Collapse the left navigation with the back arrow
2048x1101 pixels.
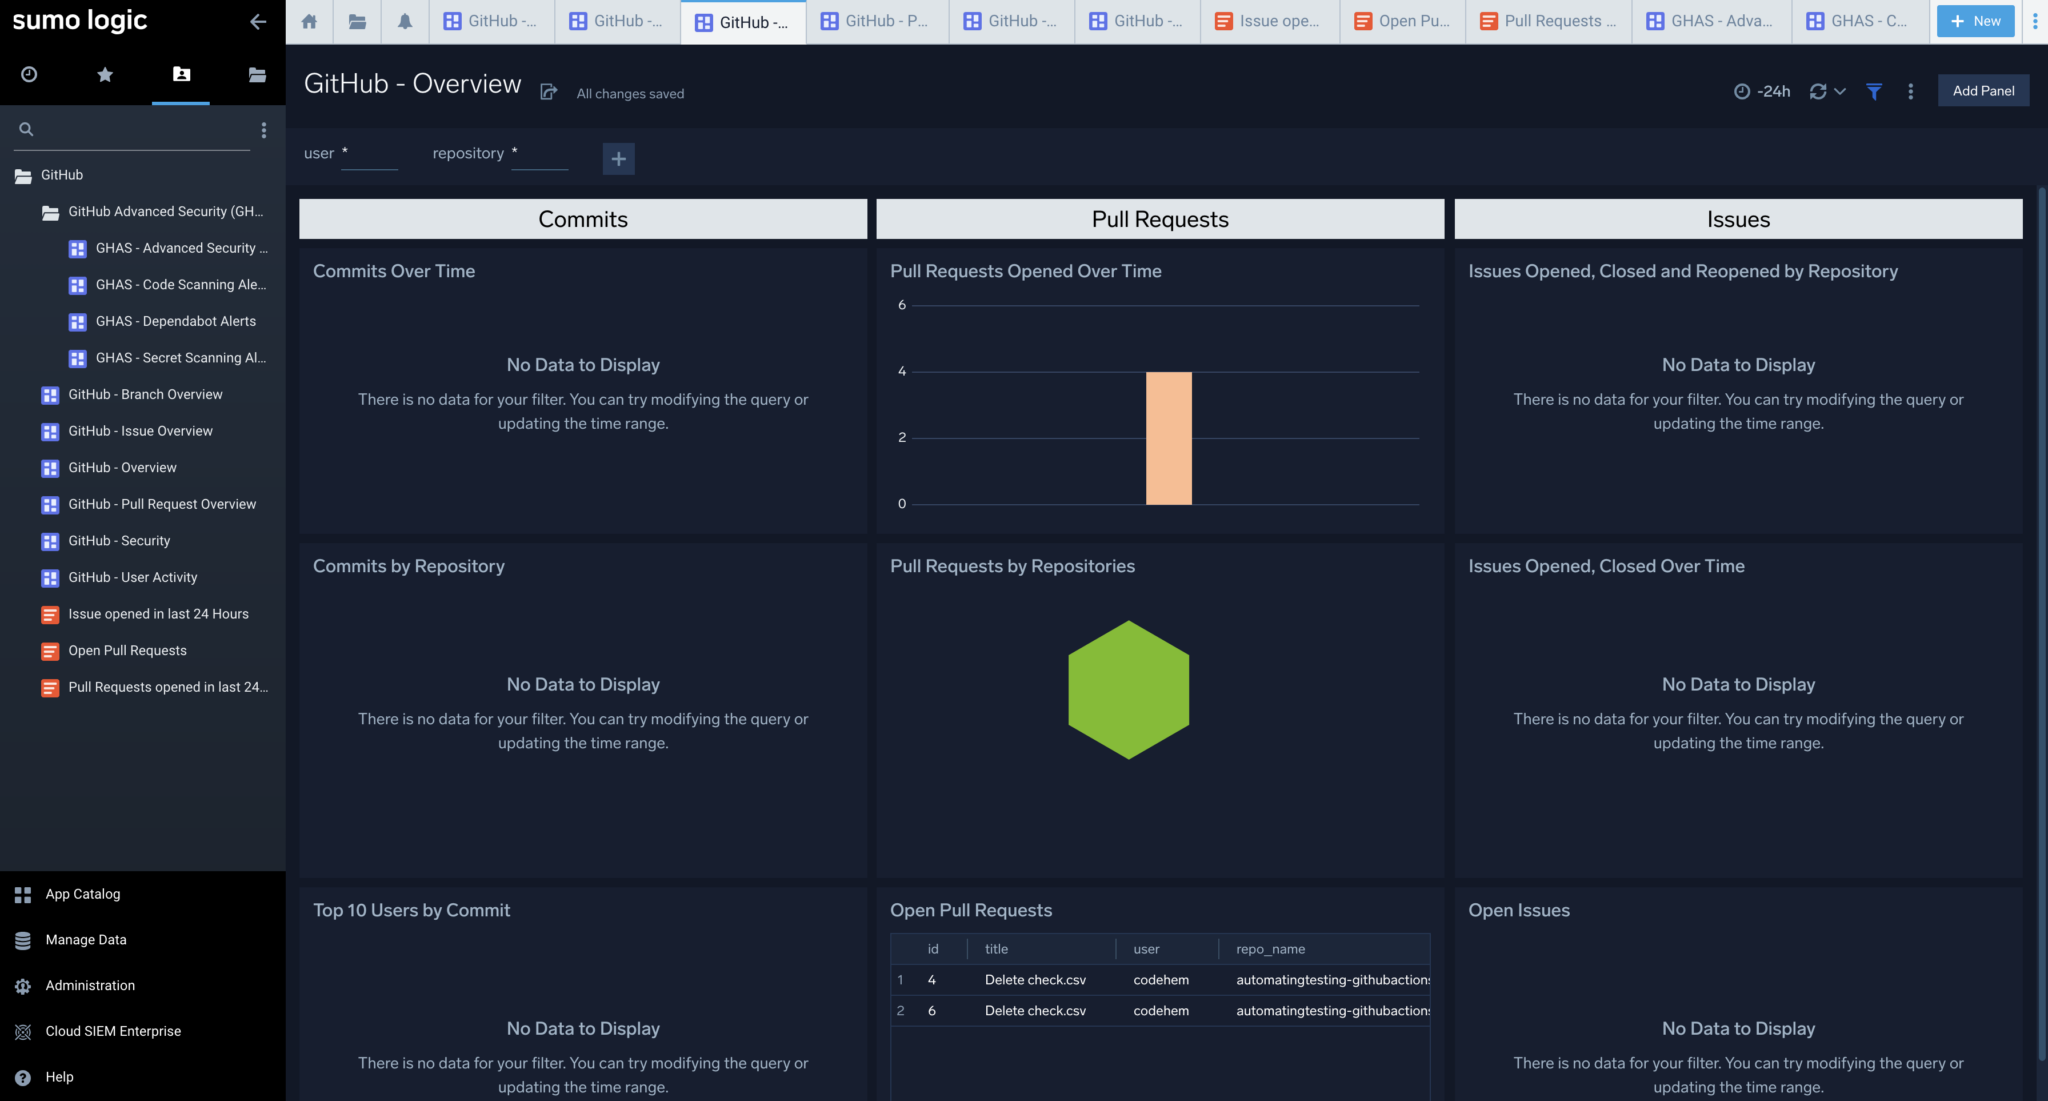pos(258,21)
